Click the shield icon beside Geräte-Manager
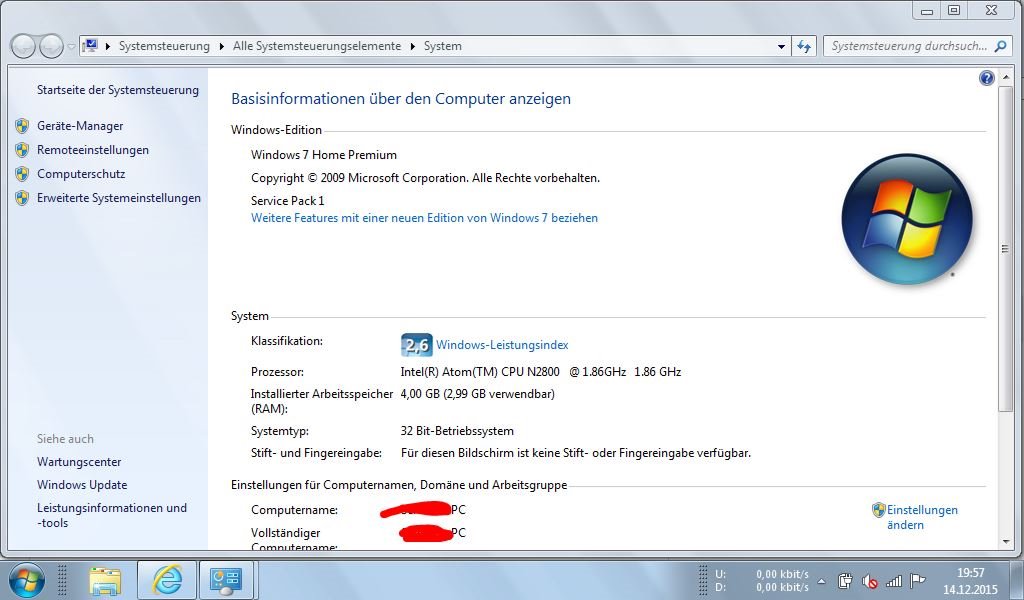 point(22,126)
